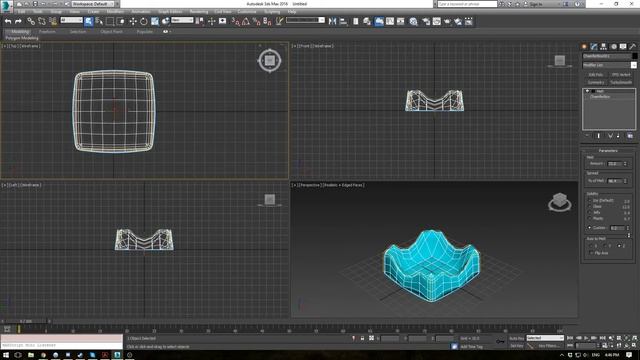
Task: Activate Select and Scale tool
Action: click(155, 21)
